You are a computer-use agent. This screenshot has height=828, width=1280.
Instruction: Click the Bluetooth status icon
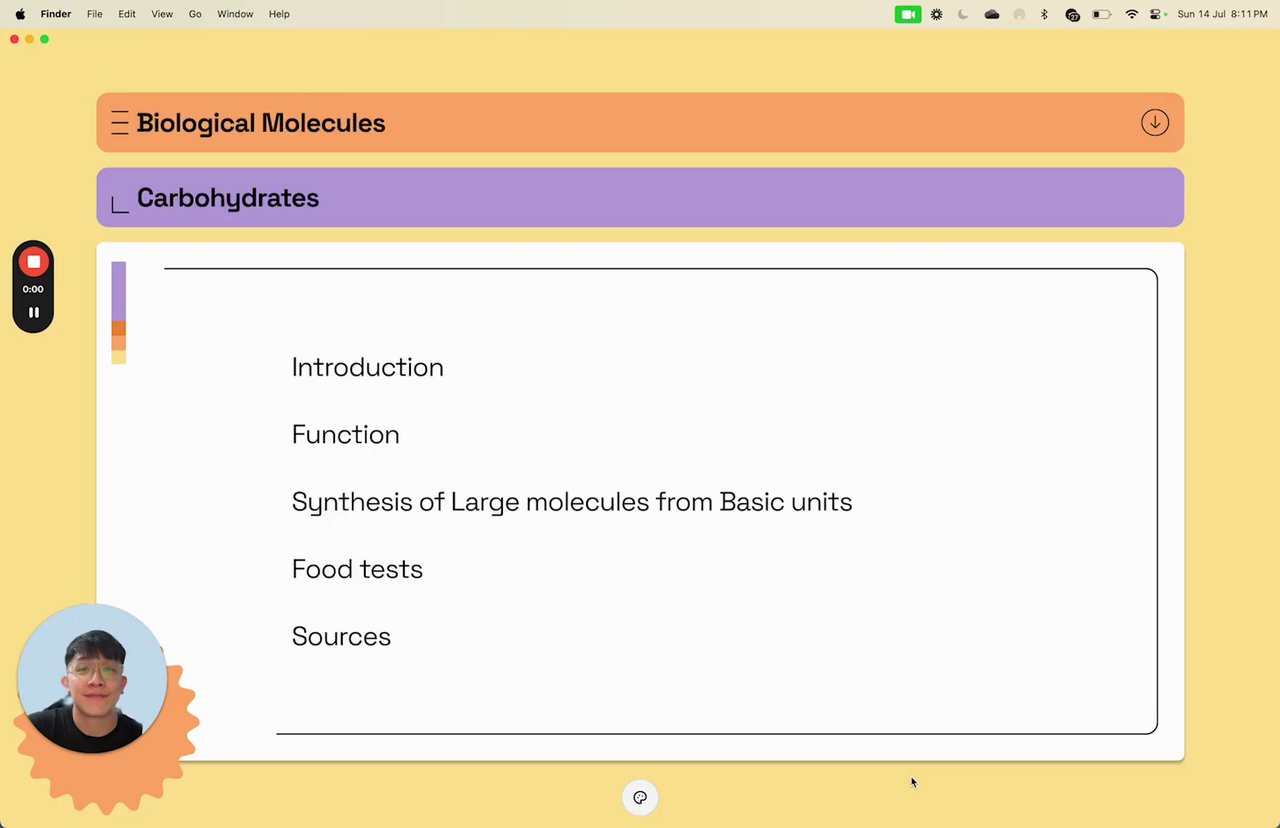click(x=1044, y=15)
